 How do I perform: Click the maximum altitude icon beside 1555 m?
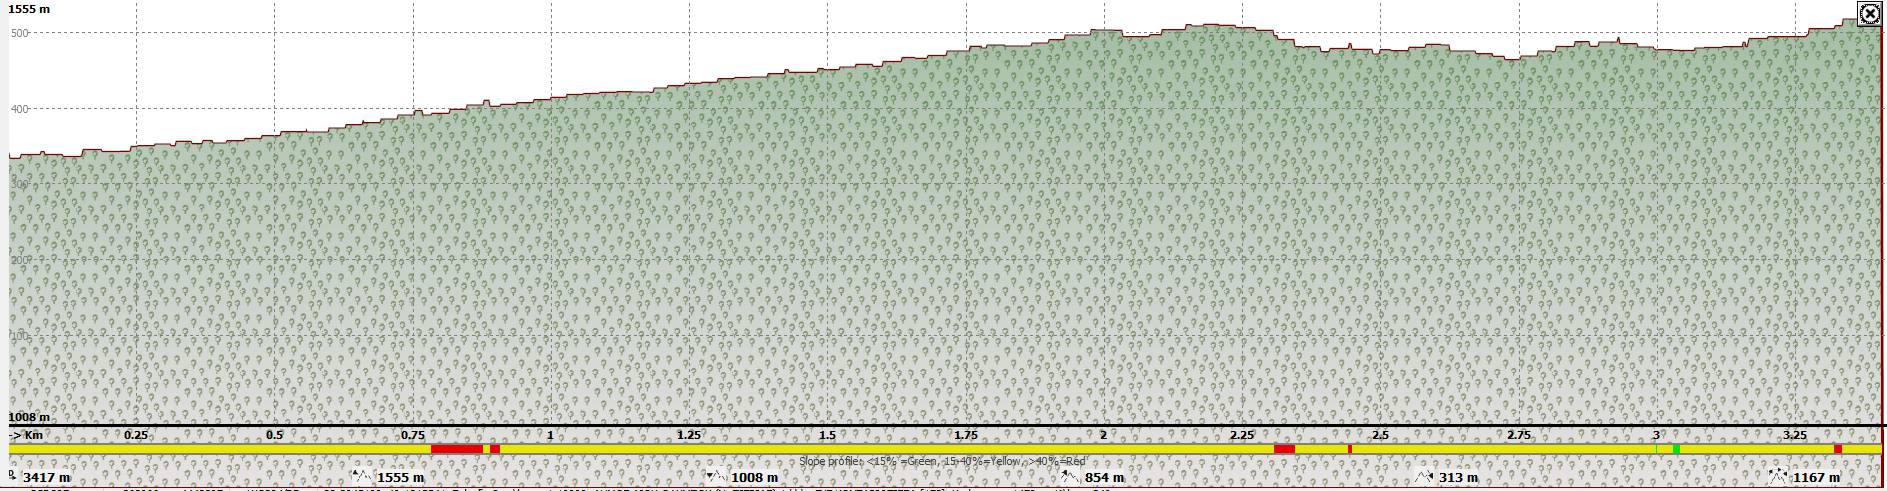(x=362, y=476)
